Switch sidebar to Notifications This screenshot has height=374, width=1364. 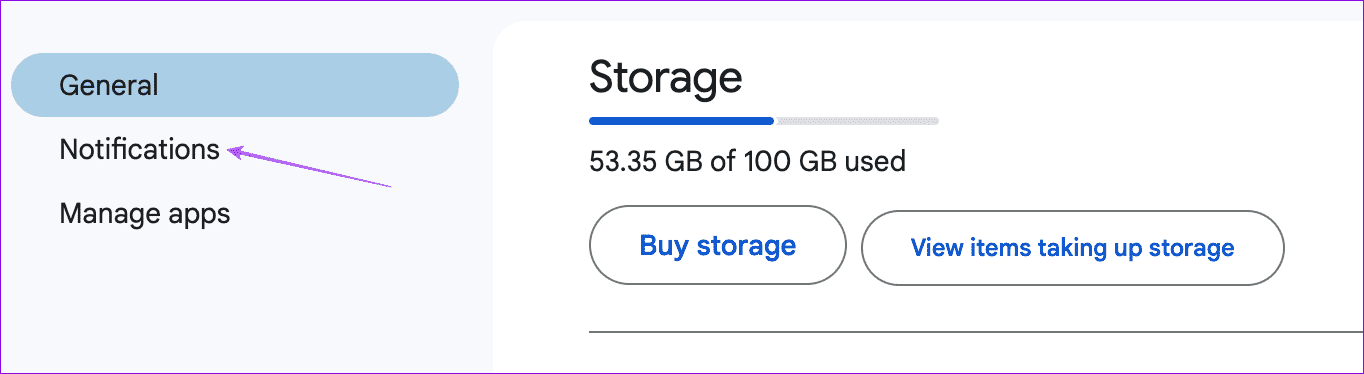(x=139, y=149)
